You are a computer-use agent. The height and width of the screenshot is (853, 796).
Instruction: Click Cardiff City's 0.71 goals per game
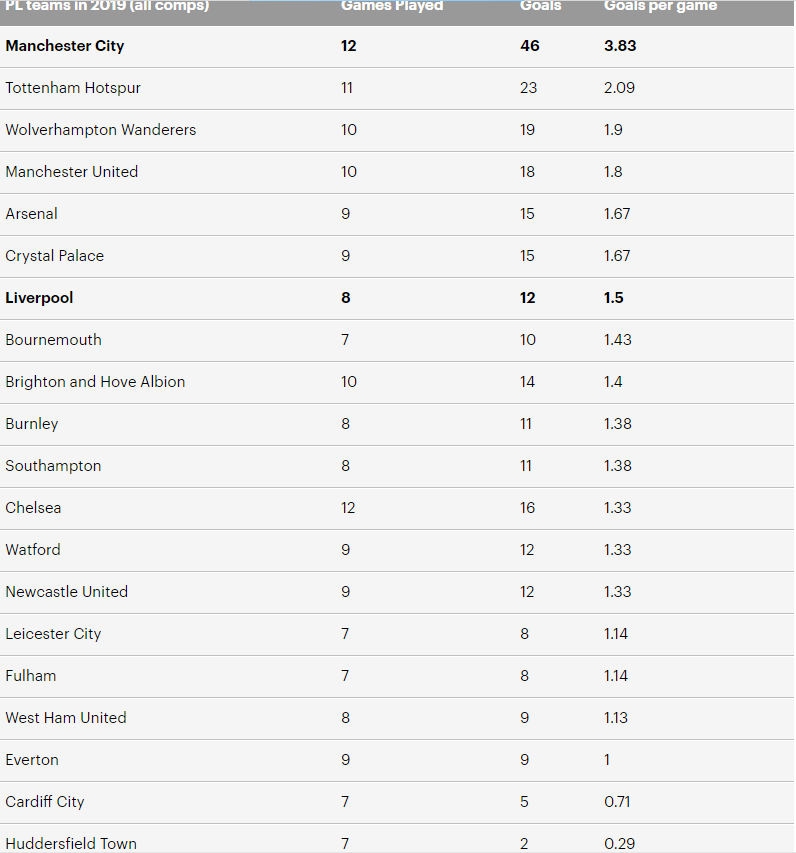pos(617,802)
